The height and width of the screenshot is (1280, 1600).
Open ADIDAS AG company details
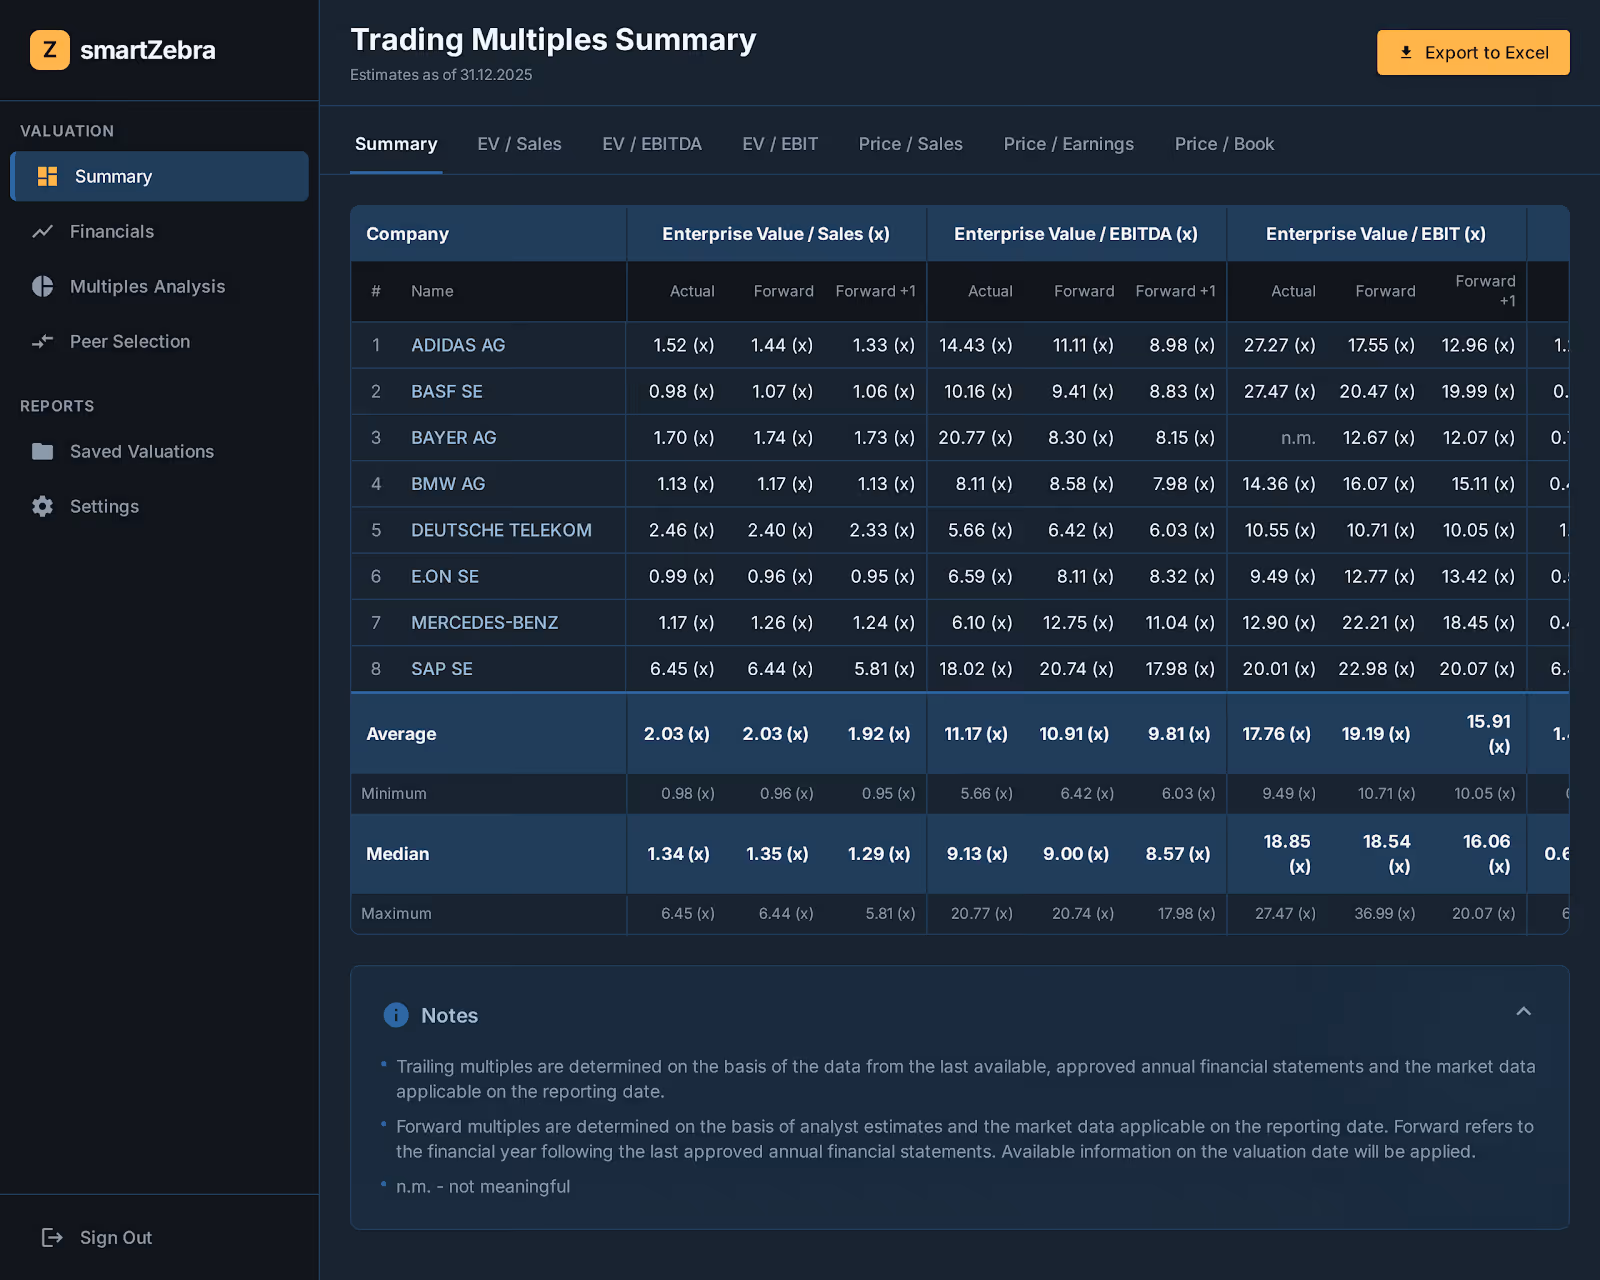[x=458, y=345]
